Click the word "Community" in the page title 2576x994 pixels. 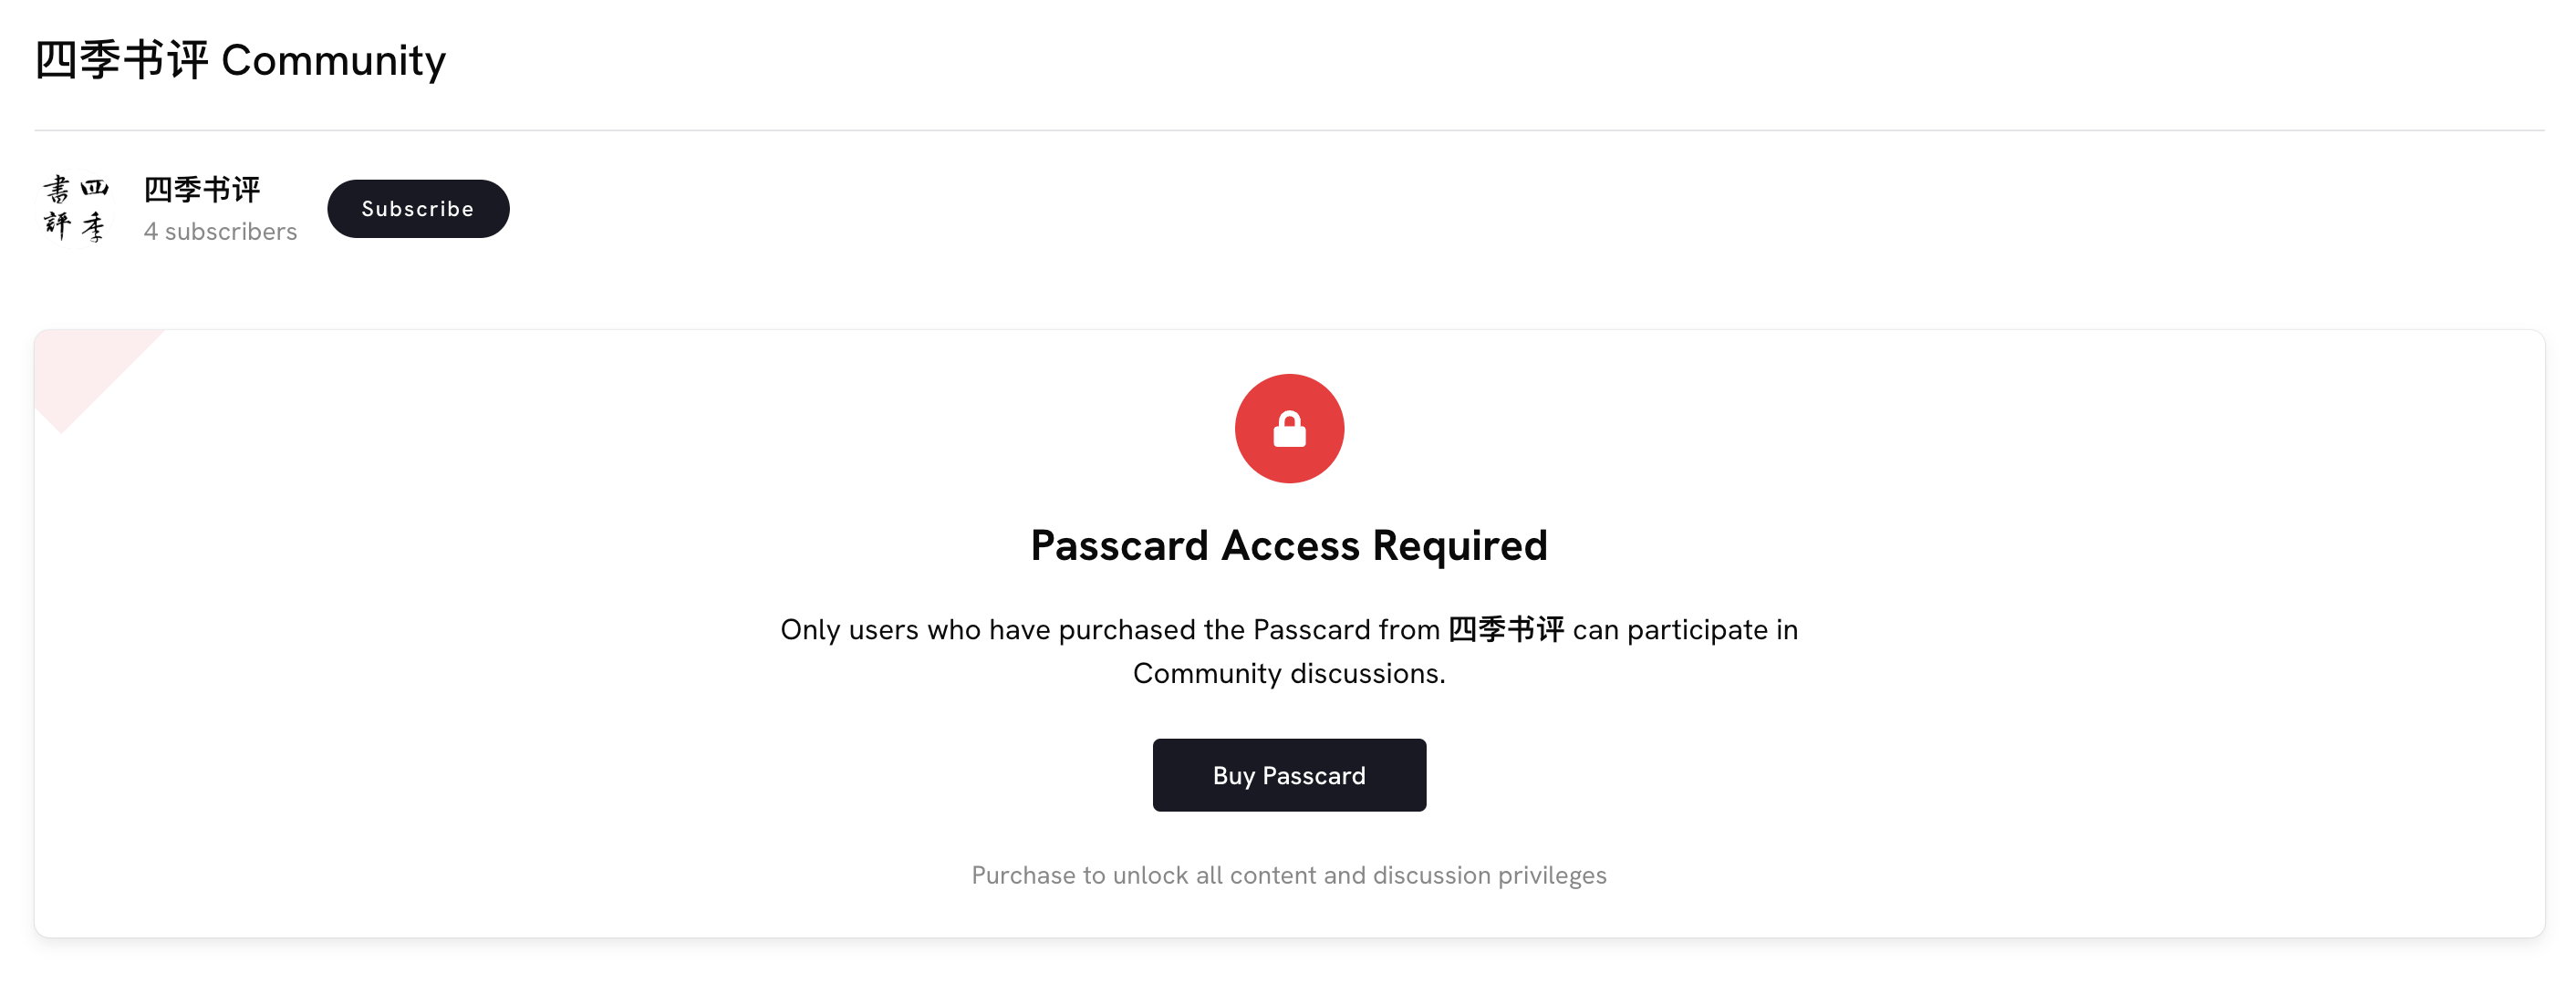(x=333, y=61)
